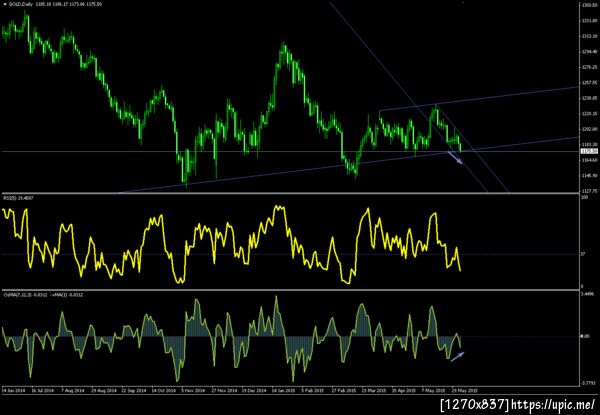This screenshot has height=415, width=600.
Task: Click the 14 Jan 2015 date label
Action: (284, 391)
